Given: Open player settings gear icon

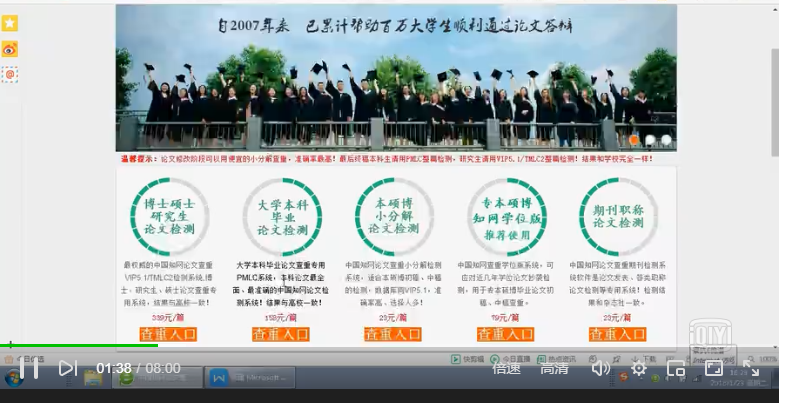Looking at the screenshot, I should pyautogui.click(x=638, y=369).
